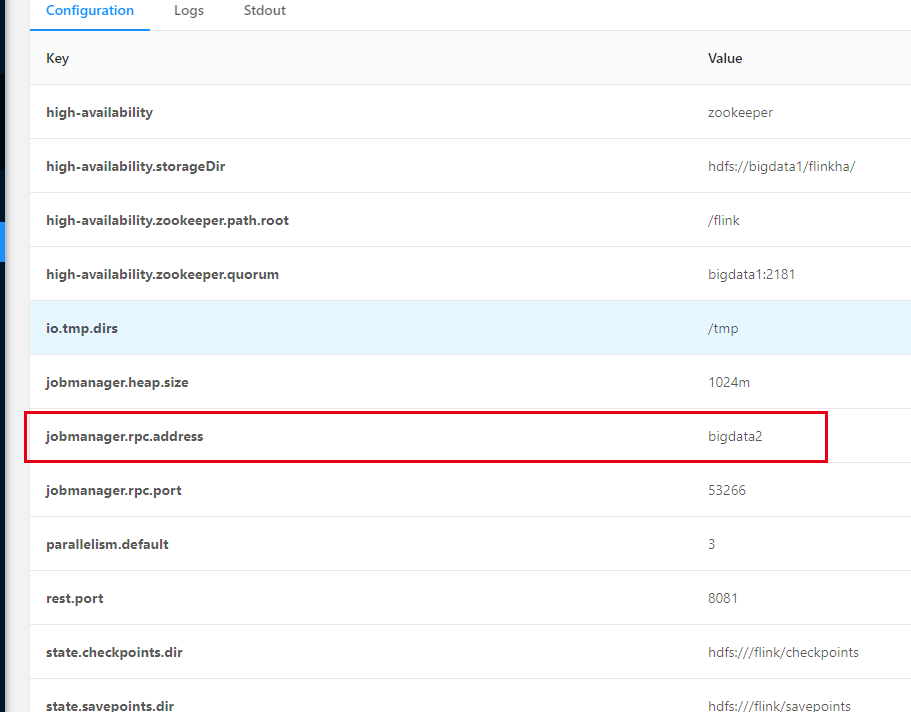Select the Stdout tab
This screenshot has width=911, height=712.
point(264,11)
